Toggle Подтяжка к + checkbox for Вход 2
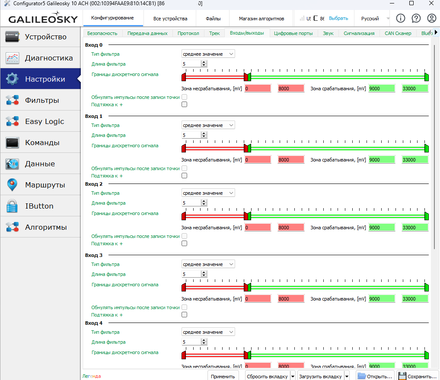 tap(184, 243)
